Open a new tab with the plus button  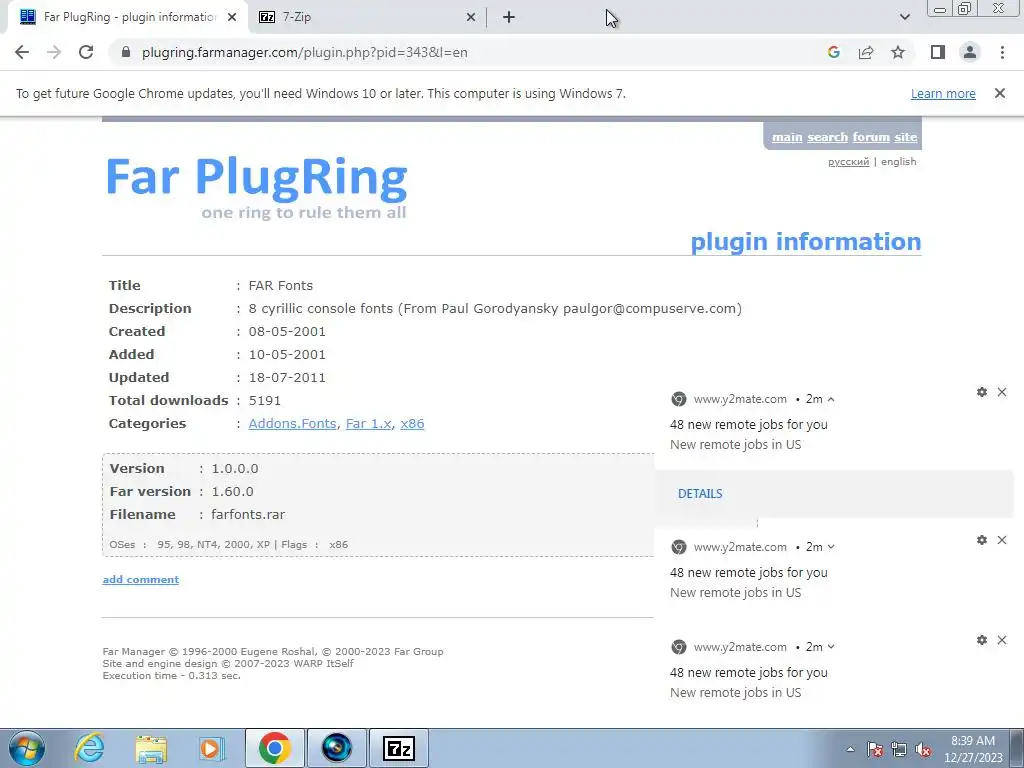tap(509, 17)
